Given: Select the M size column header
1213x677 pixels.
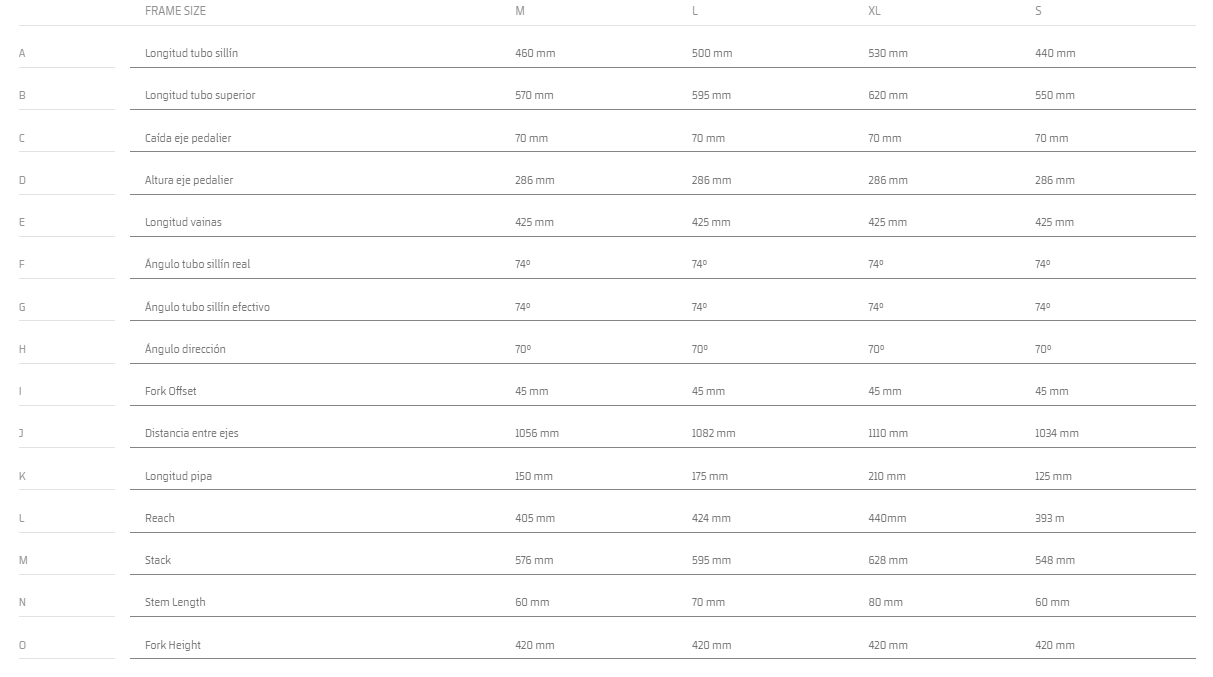Looking at the screenshot, I should [519, 11].
